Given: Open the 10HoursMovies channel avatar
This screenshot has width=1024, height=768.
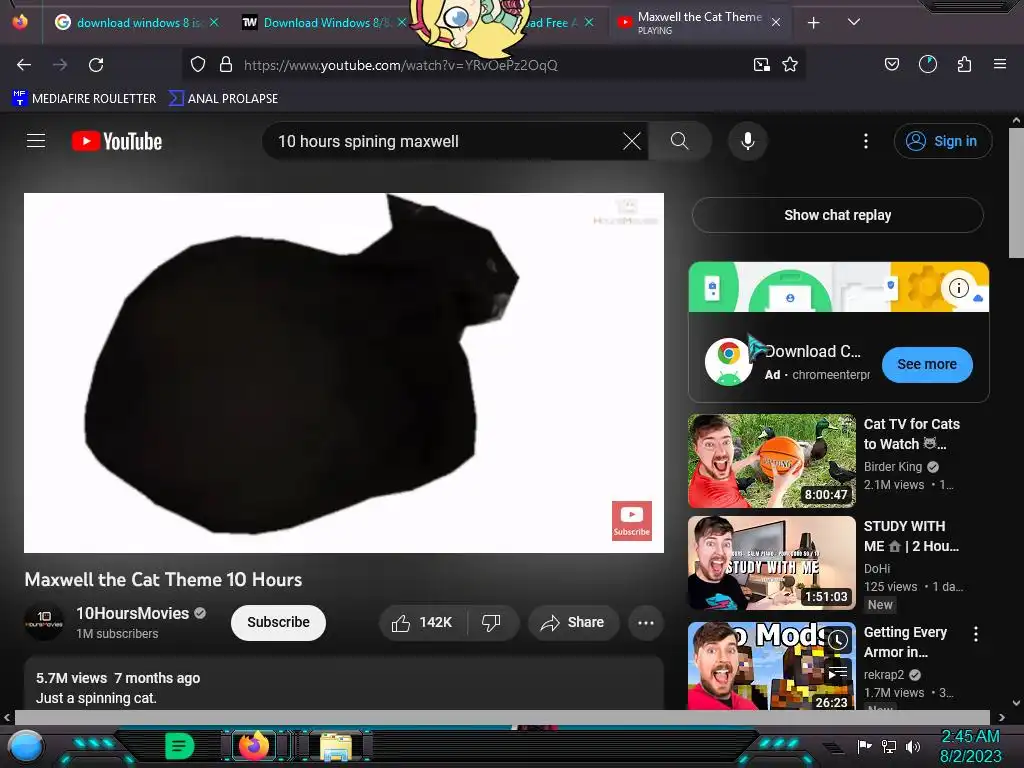Looking at the screenshot, I should coord(44,622).
